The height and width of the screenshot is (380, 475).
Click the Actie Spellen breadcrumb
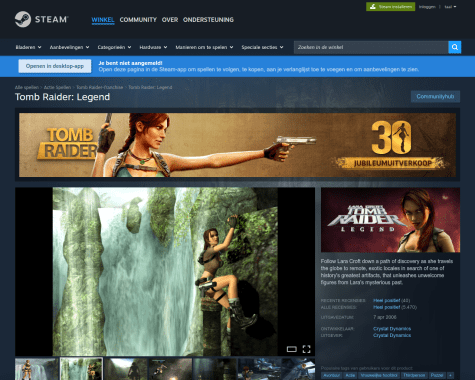coord(57,87)
